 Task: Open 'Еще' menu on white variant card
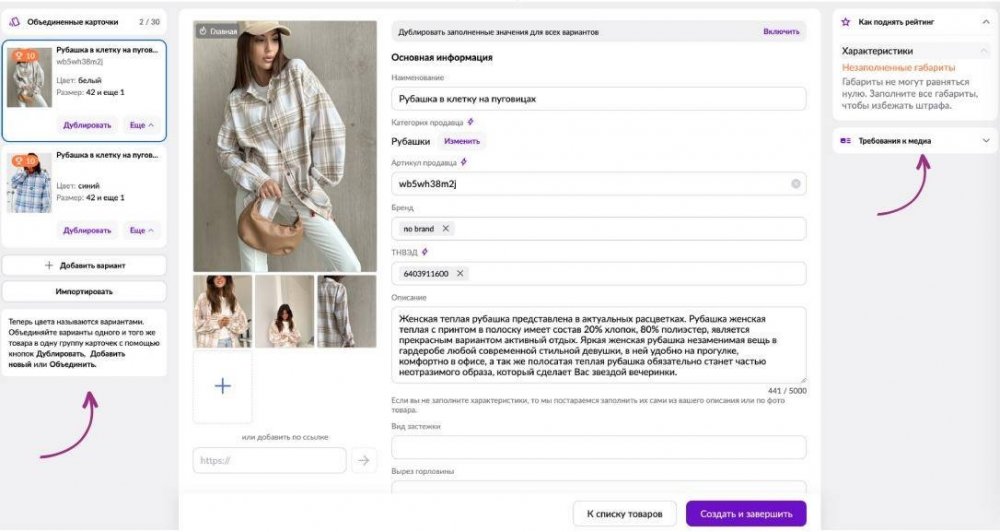pos(142,125)
